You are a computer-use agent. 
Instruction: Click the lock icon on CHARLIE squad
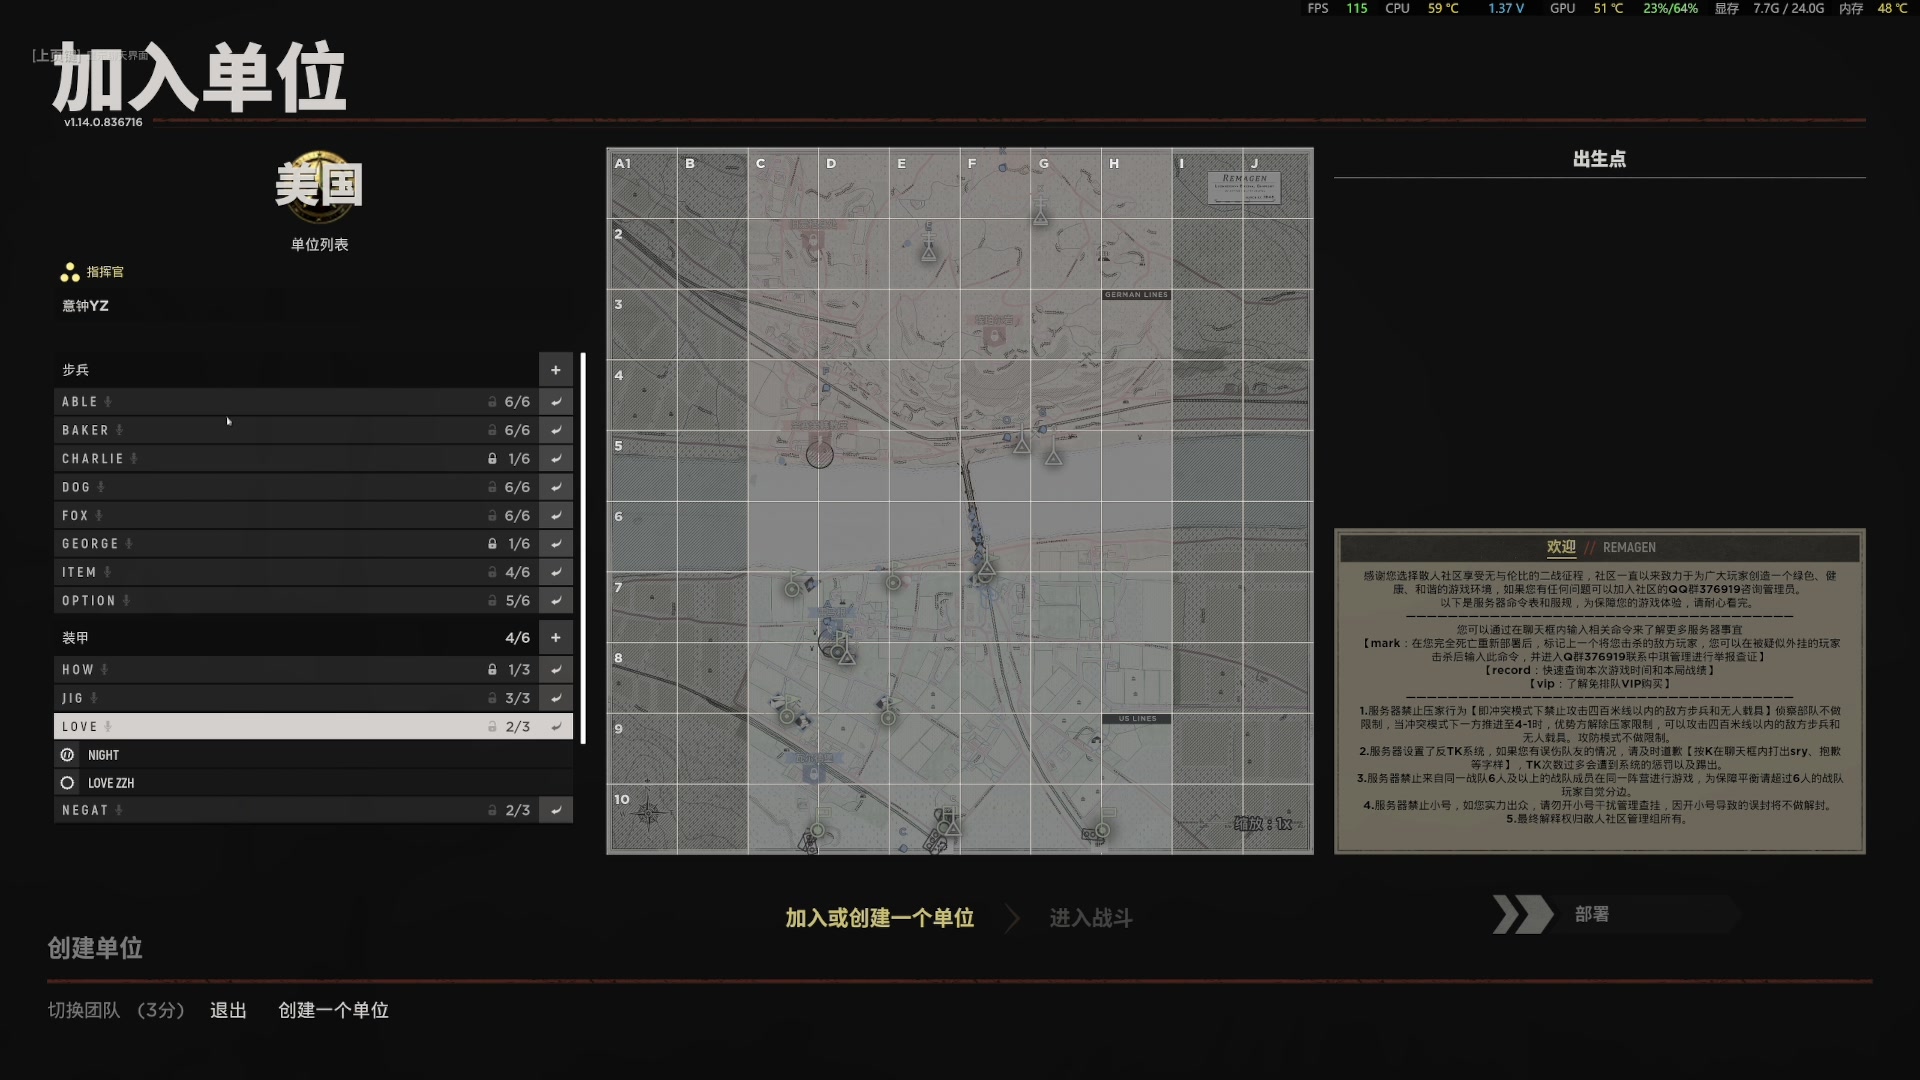click(x=492, y=458)
